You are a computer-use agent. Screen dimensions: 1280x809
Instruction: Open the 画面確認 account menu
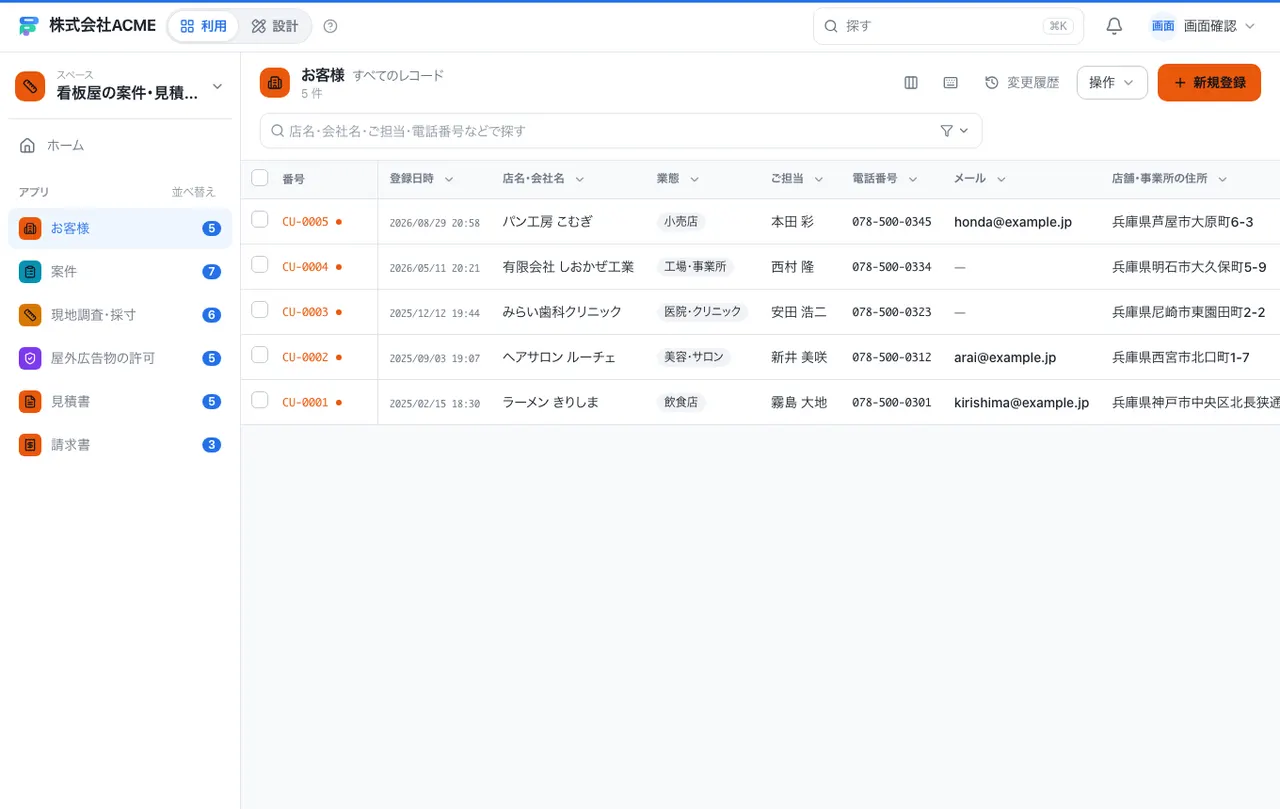point(1203,26)
